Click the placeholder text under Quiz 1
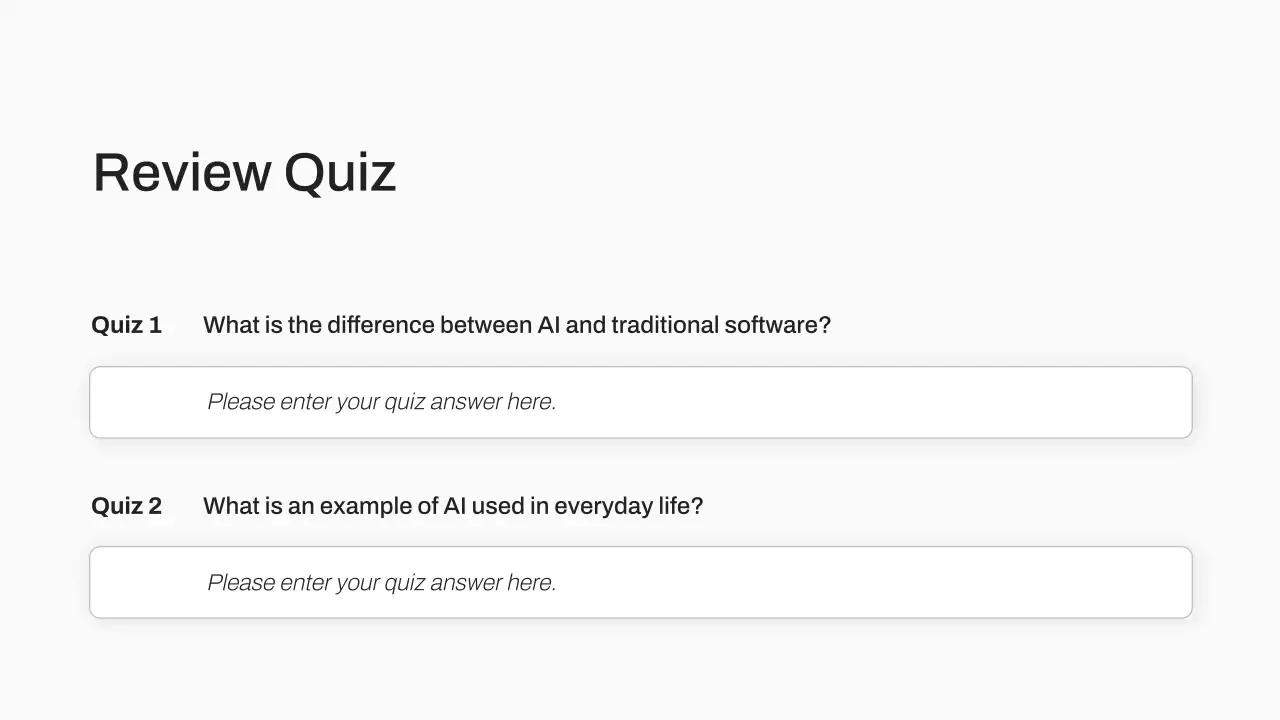The width and height of the screenshot is (1280, 720). [x=381, y=402]
